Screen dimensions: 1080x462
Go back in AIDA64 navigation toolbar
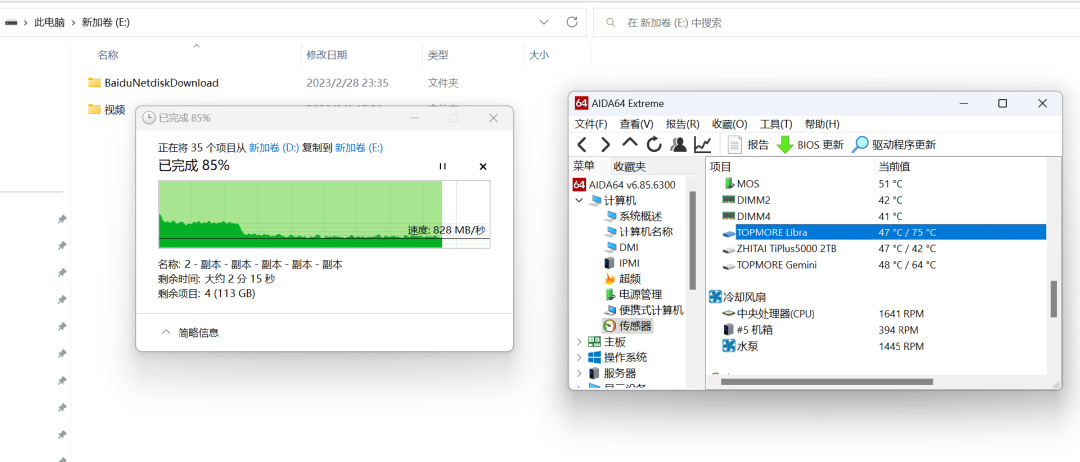point(582,145)
